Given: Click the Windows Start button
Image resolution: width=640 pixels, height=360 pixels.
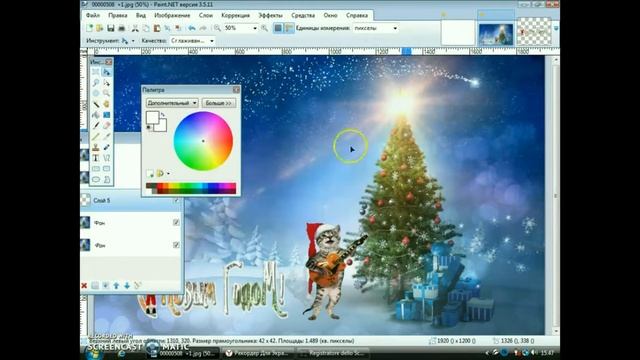Looking at the screenshot, I should point(95,352).
